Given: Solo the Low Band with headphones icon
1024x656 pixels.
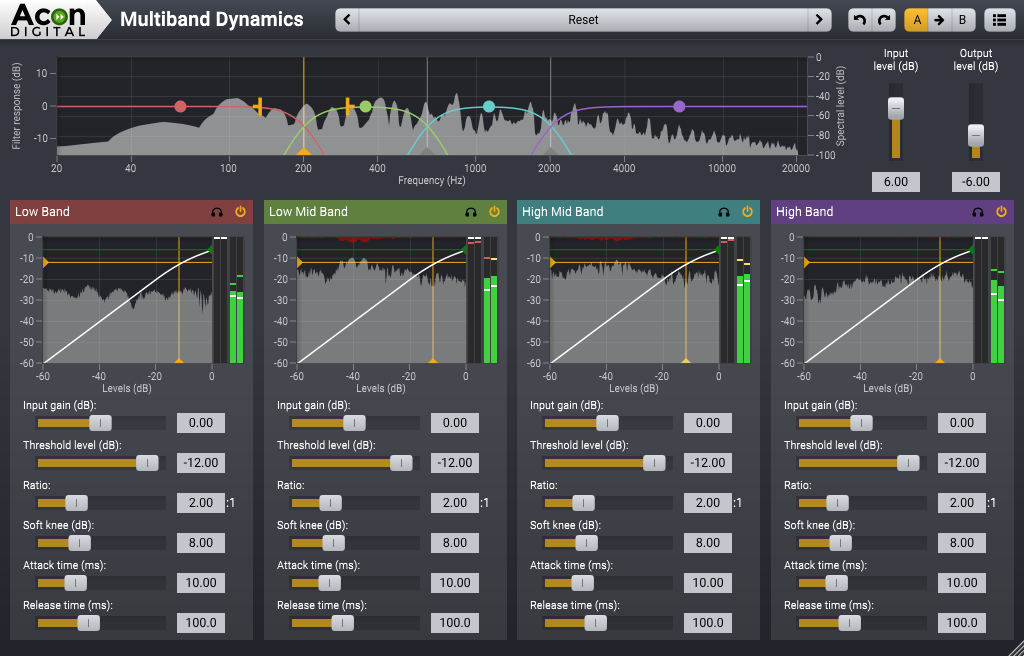Looking at the screenshot, I should click(x=214, y=212).
